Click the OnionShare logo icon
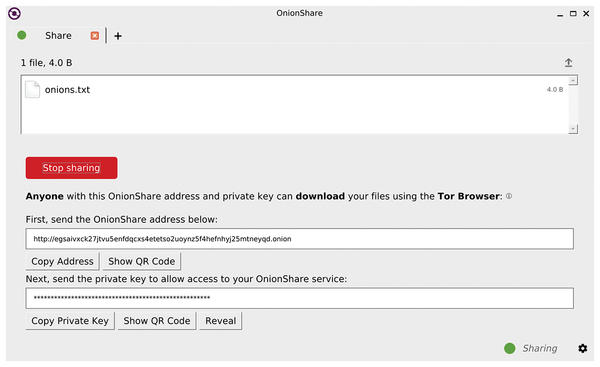600x367 pixels. [14, 13]
